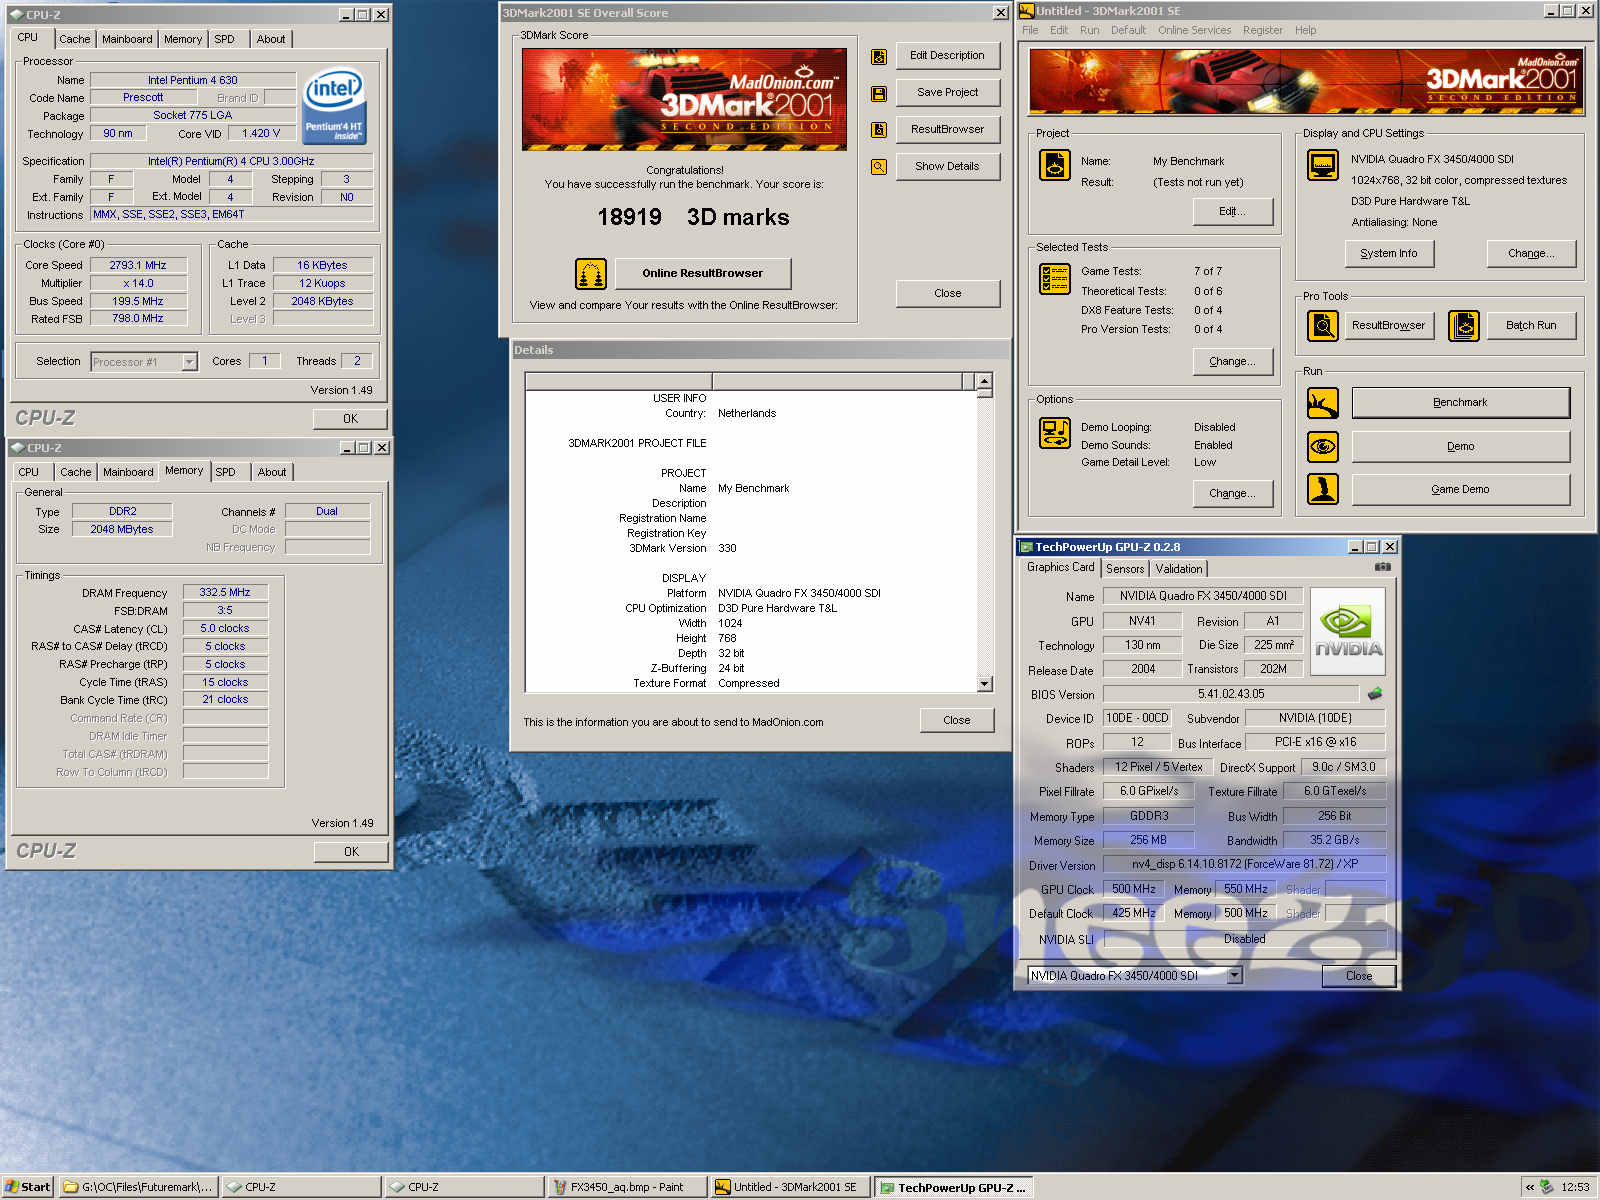Open the Run menu in 3DMark2001 SE
This screenshot has height=1200, width=1600.
coord(1089,30)
